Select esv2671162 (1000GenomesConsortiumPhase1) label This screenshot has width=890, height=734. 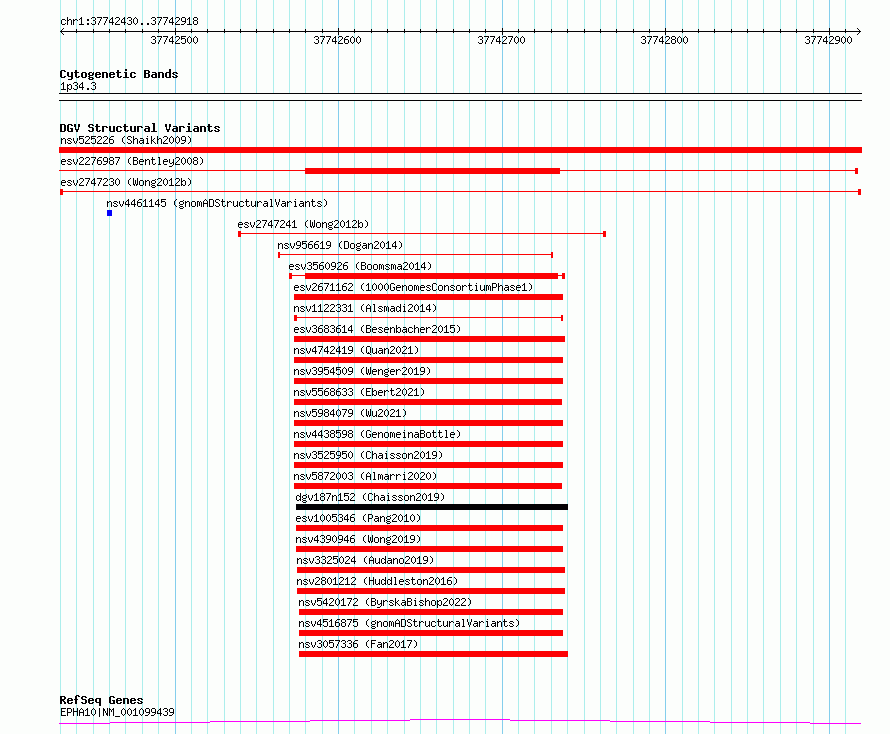pos(413,287)
